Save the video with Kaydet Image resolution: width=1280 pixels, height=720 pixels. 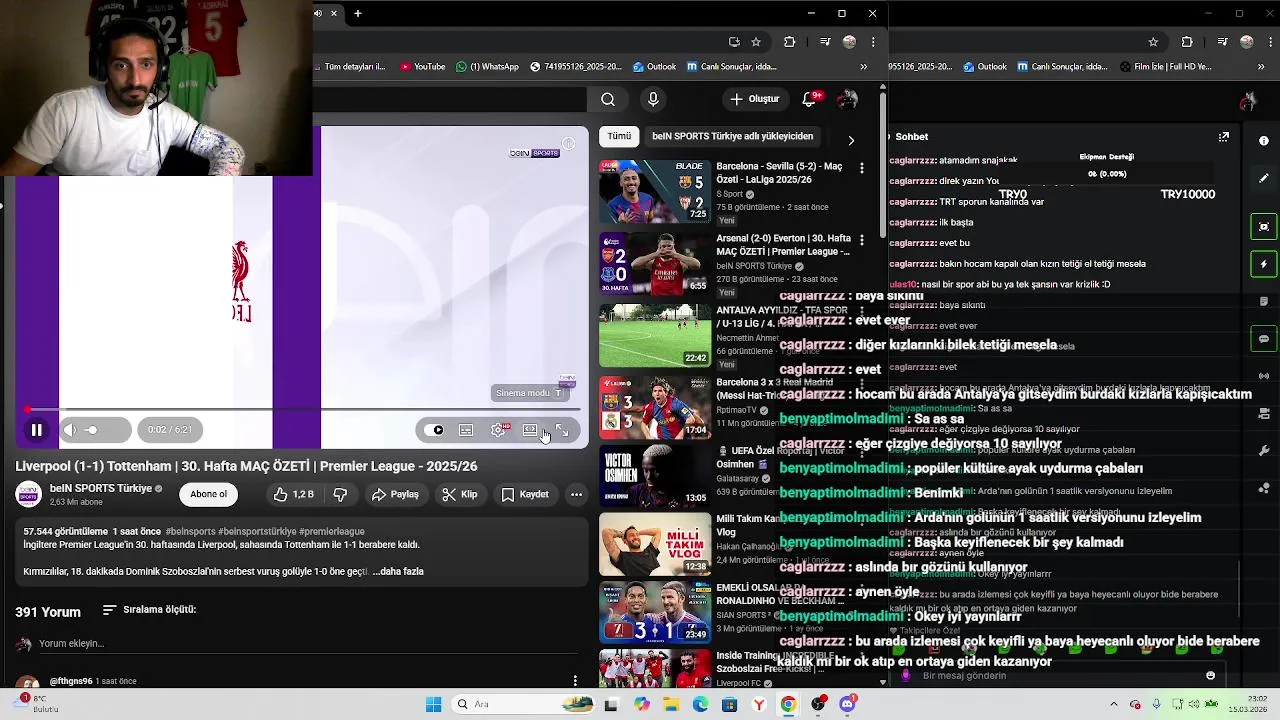(525, 494)
